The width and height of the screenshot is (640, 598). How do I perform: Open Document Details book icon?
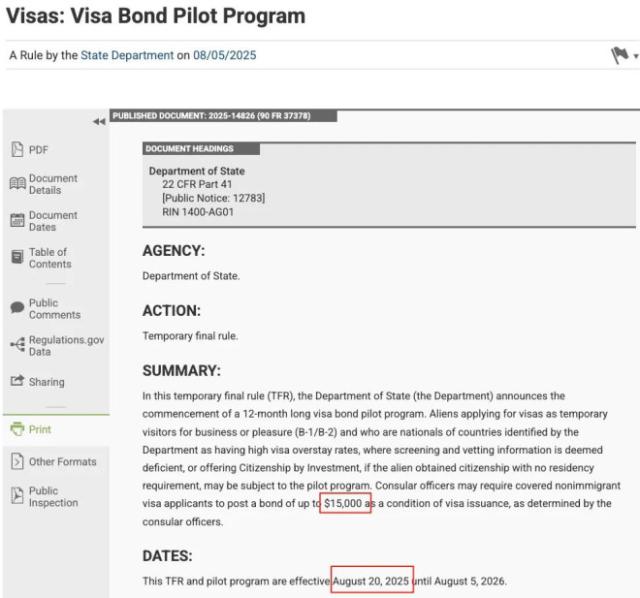pyautogui.click(x=16, y=183)
